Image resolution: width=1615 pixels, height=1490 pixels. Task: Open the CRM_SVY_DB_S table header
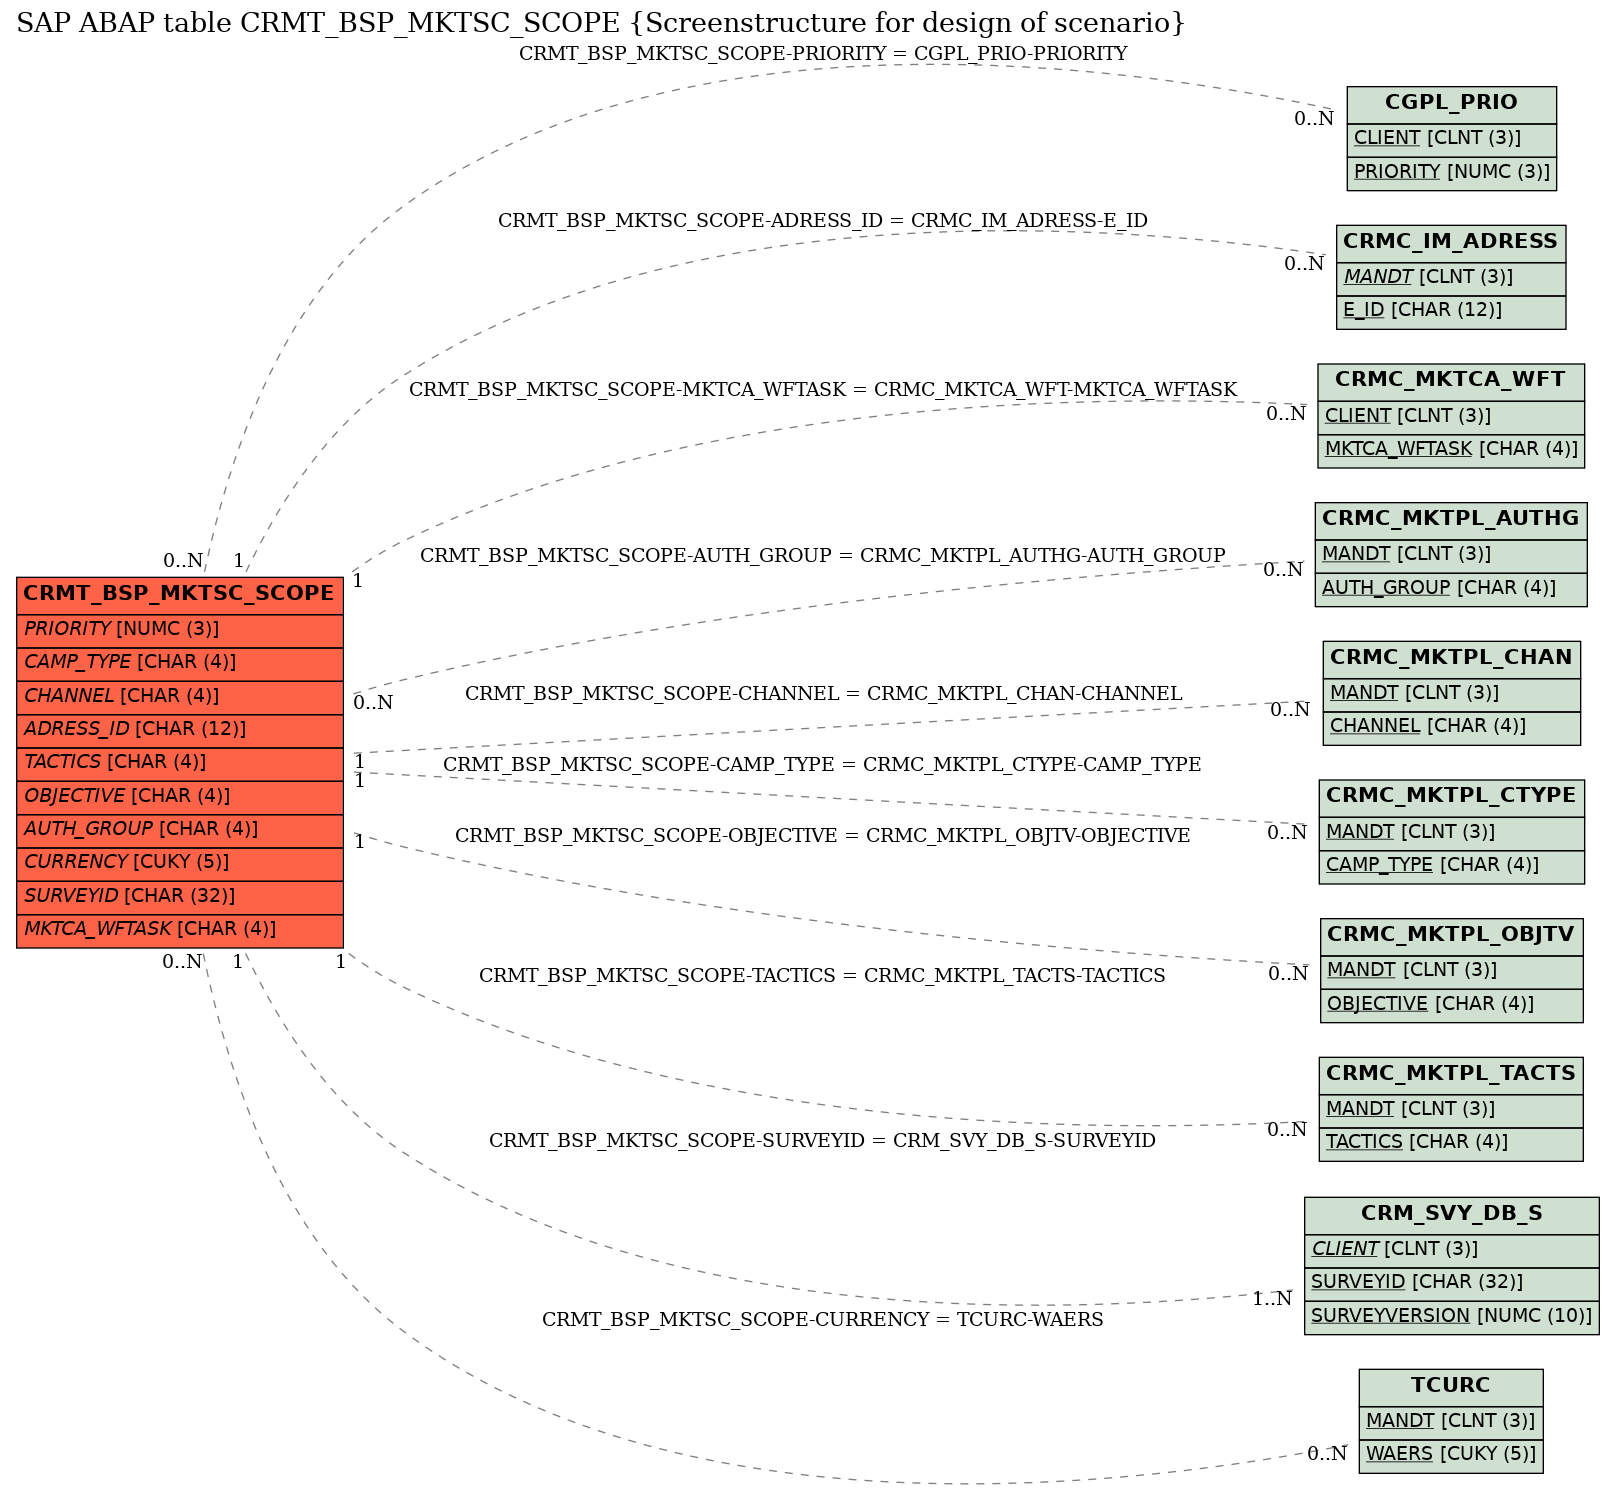(1452, 1215)
